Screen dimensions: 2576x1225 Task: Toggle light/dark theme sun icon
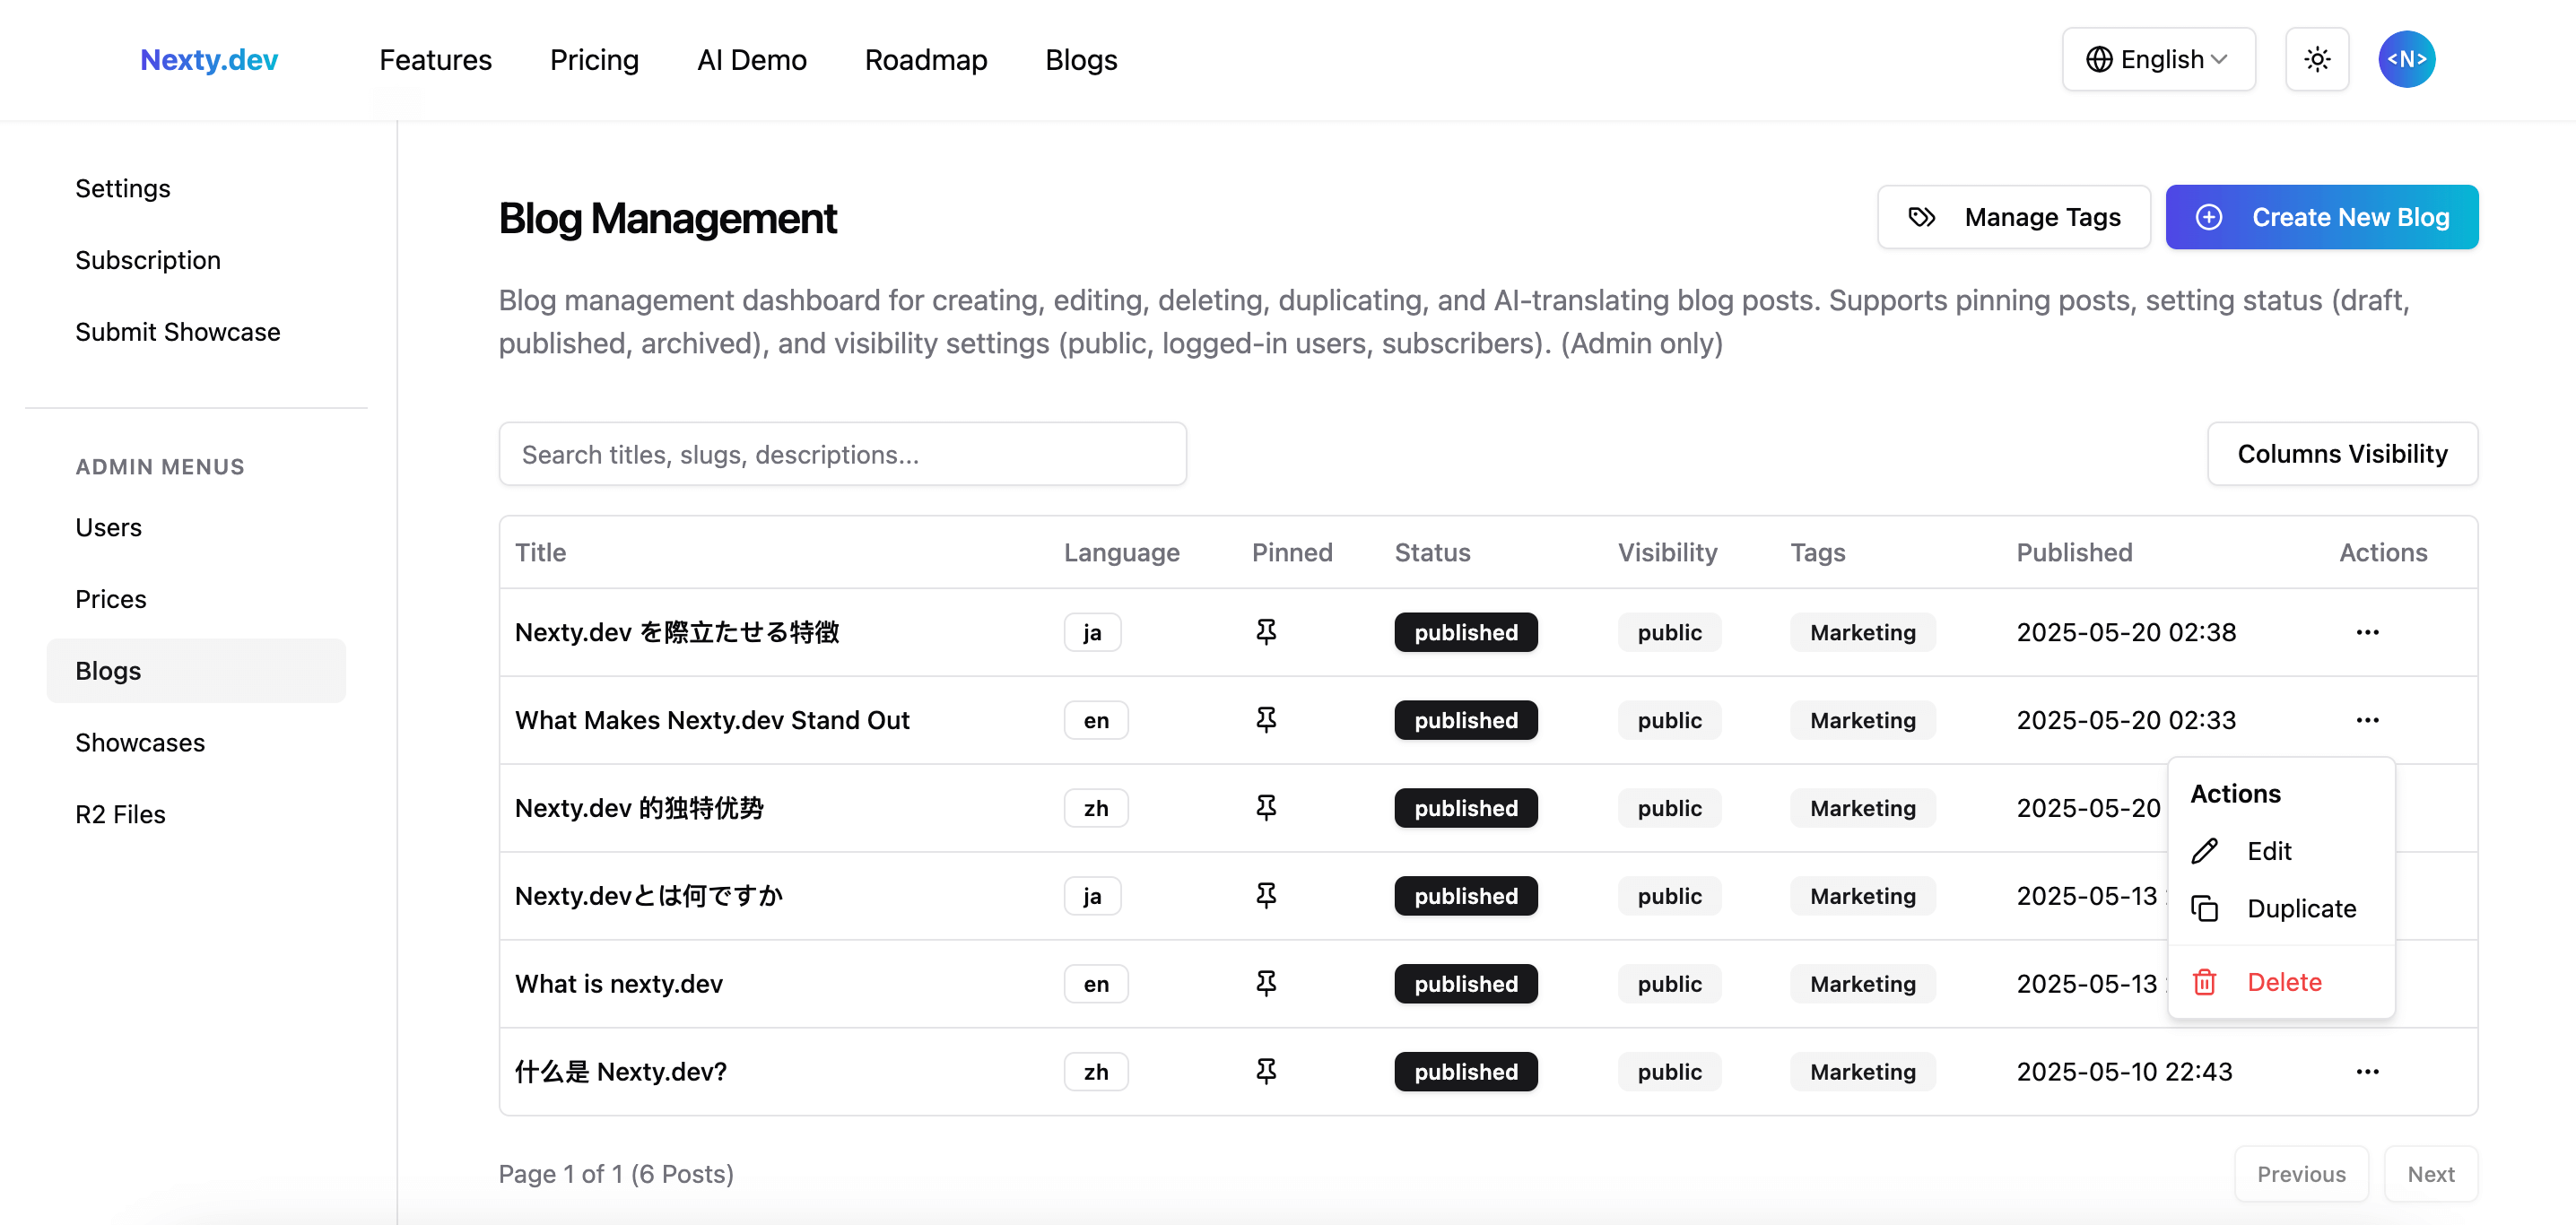point(2316,60)
